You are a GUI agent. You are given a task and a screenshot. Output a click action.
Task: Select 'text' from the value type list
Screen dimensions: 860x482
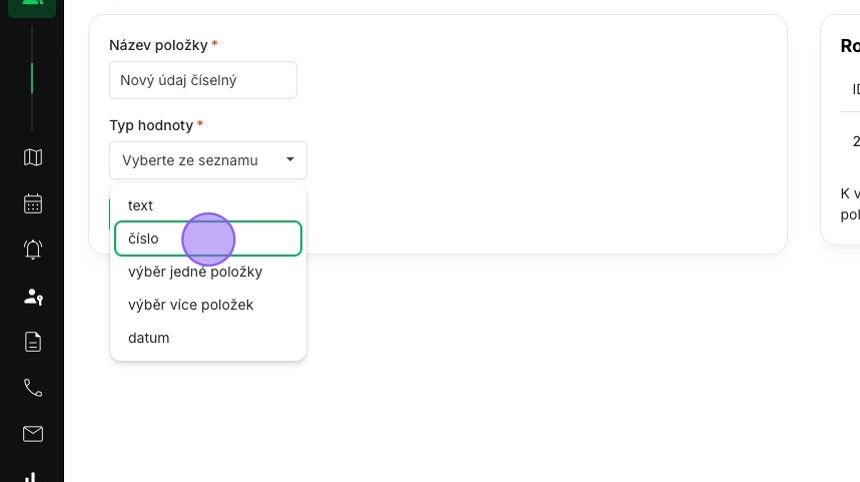coord(141,205)
